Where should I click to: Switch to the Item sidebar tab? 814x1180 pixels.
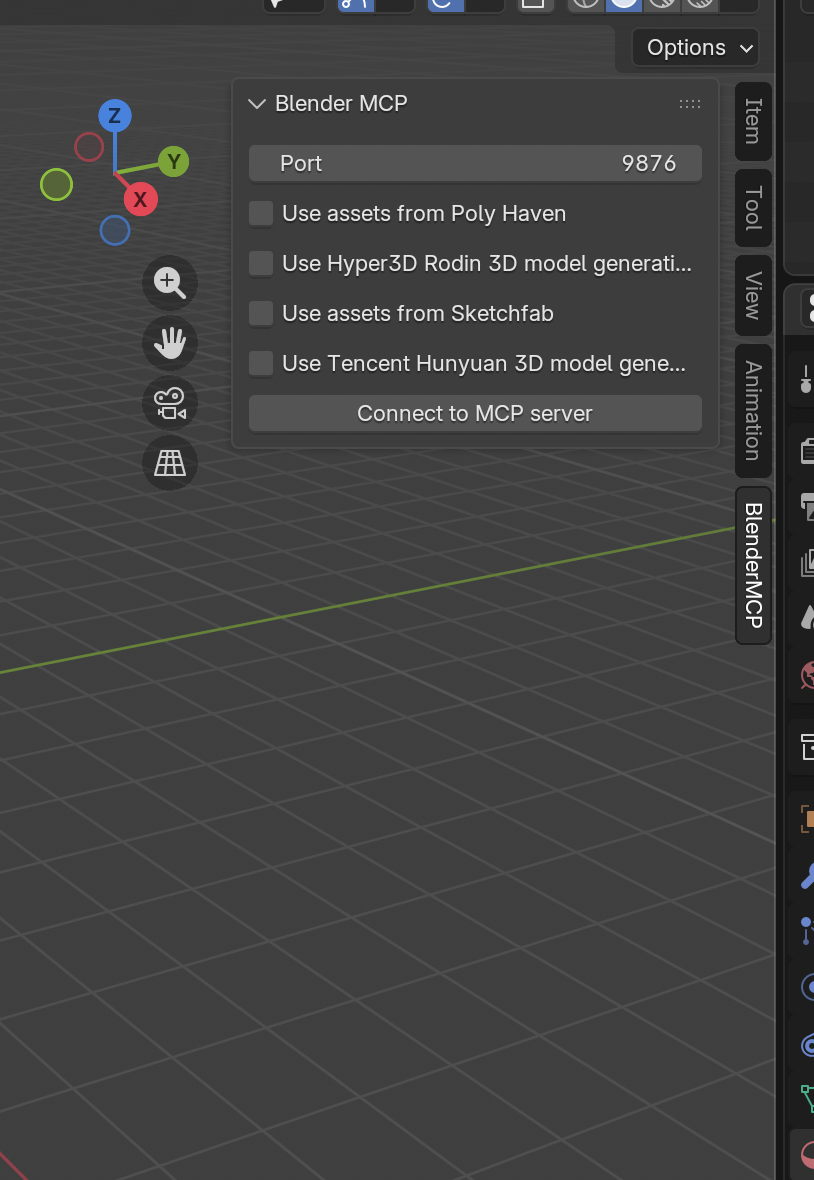point(753,121)
